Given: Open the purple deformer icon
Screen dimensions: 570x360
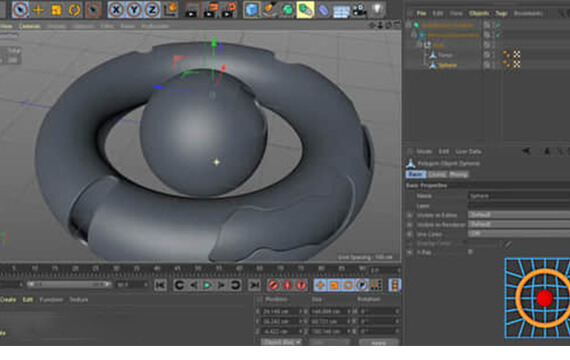Looking at the screenshot, I should click(x=323, y=9).
